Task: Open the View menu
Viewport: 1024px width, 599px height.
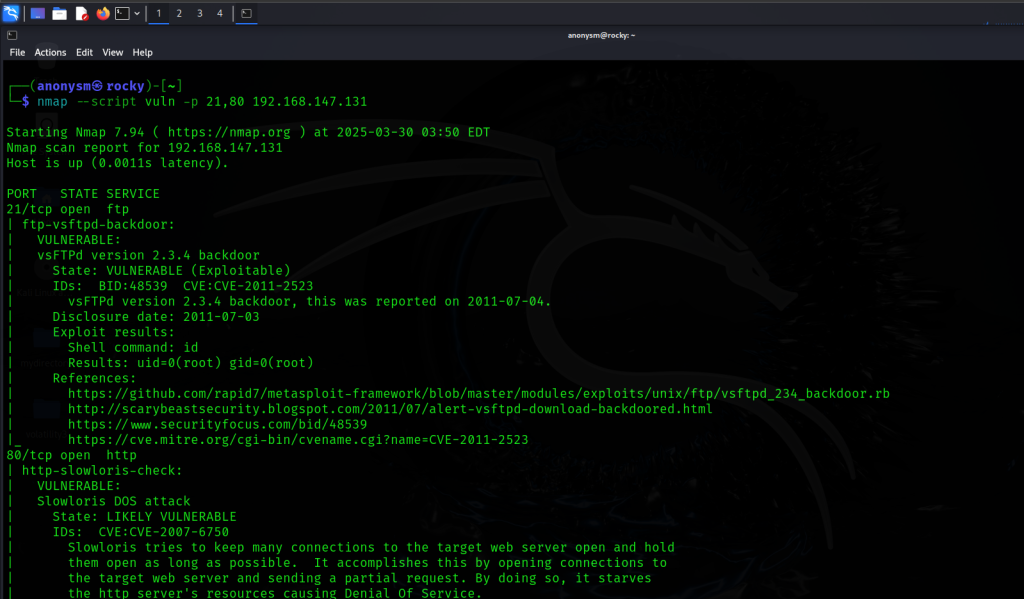Action: tap(112, 52)
